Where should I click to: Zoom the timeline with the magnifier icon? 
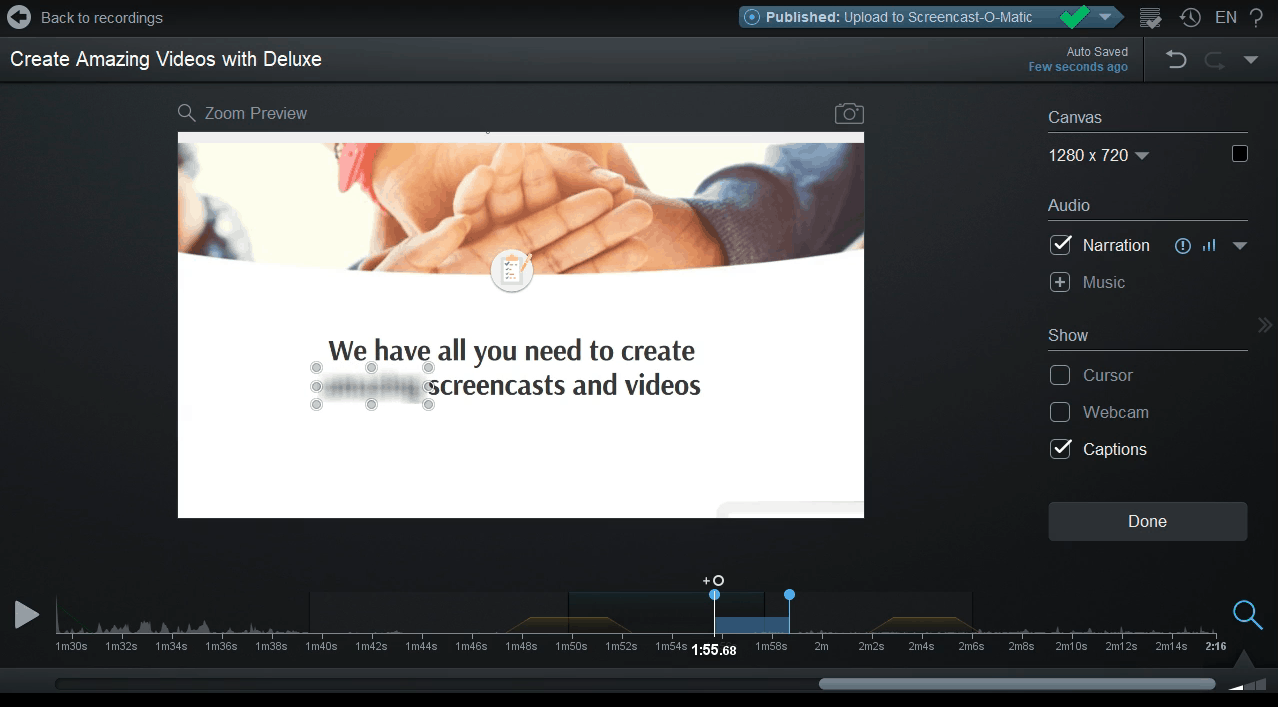1247,615
